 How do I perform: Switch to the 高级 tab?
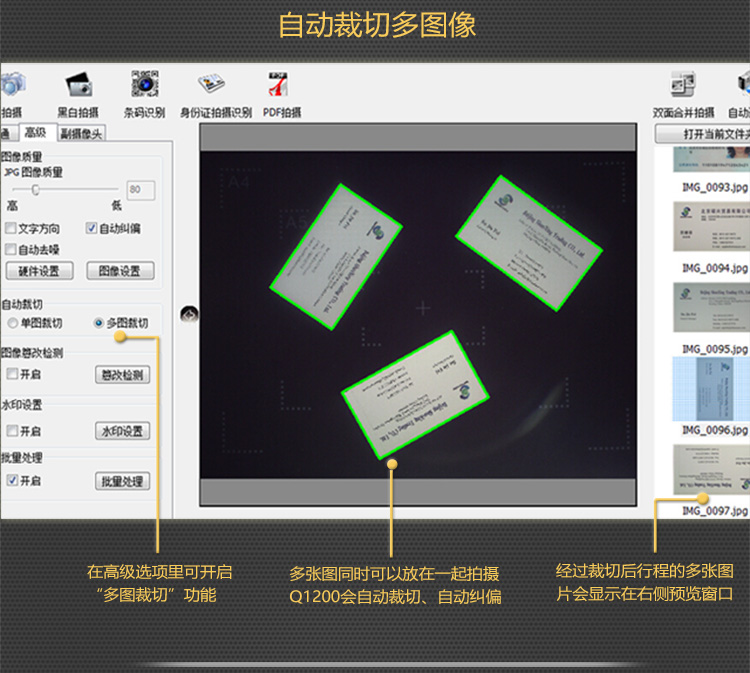pos(36,132)
